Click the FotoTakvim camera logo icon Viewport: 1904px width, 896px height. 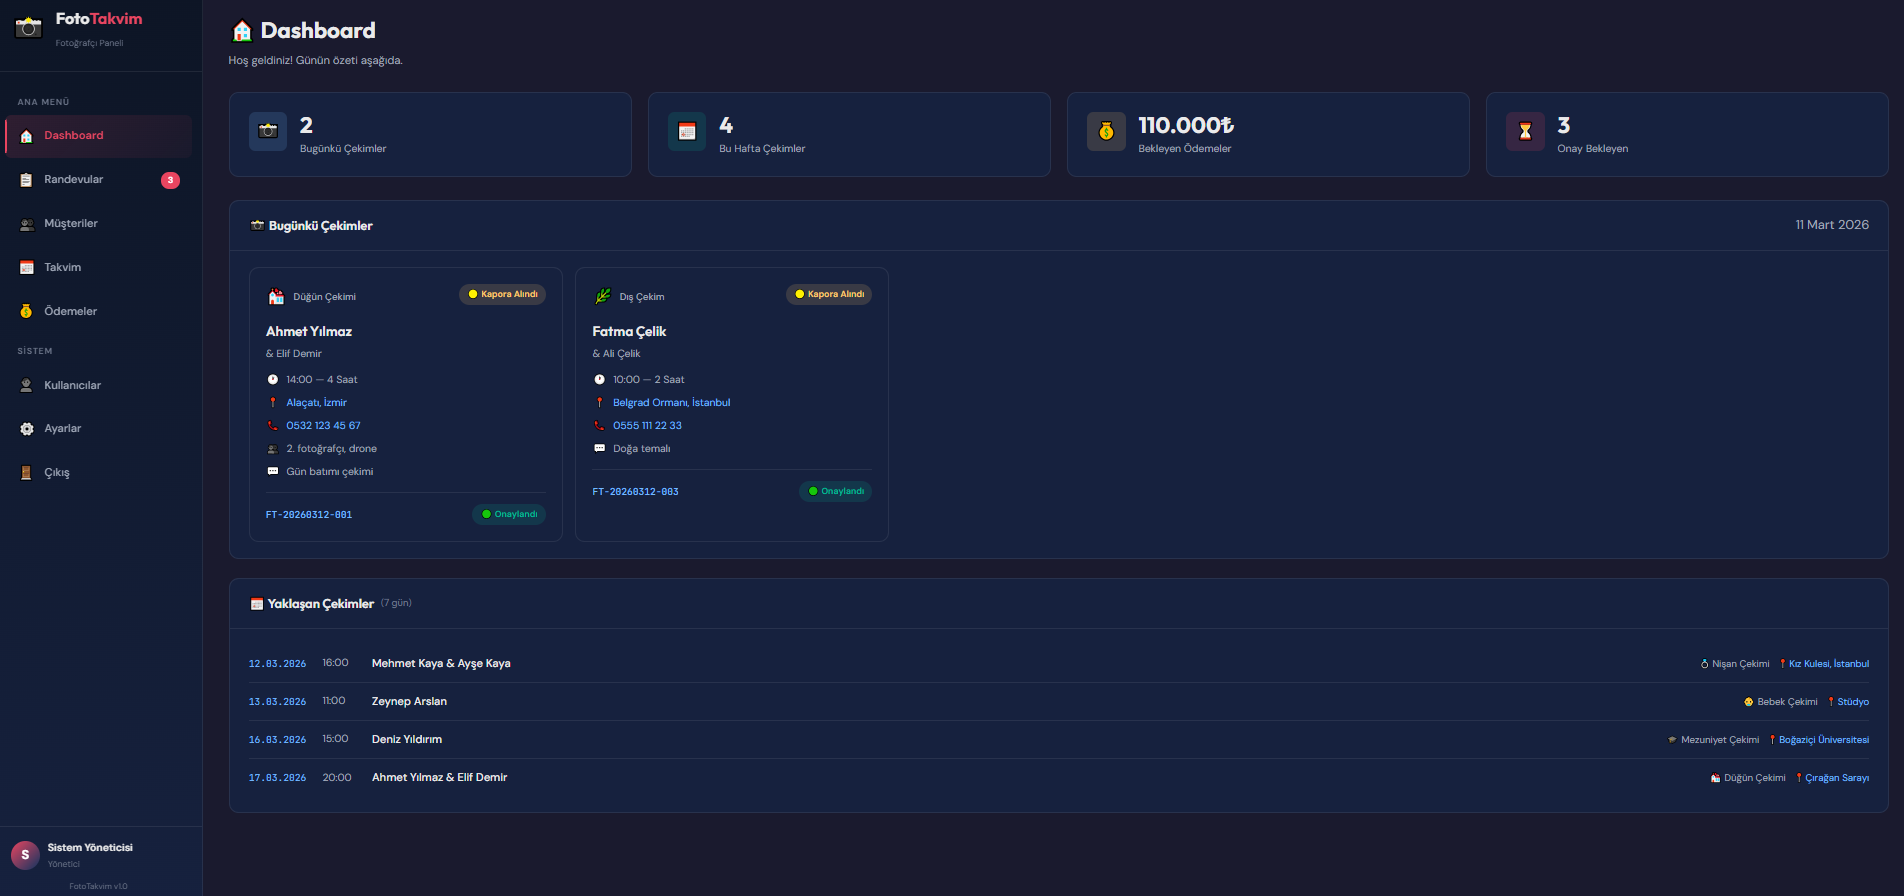click(29, 27)
